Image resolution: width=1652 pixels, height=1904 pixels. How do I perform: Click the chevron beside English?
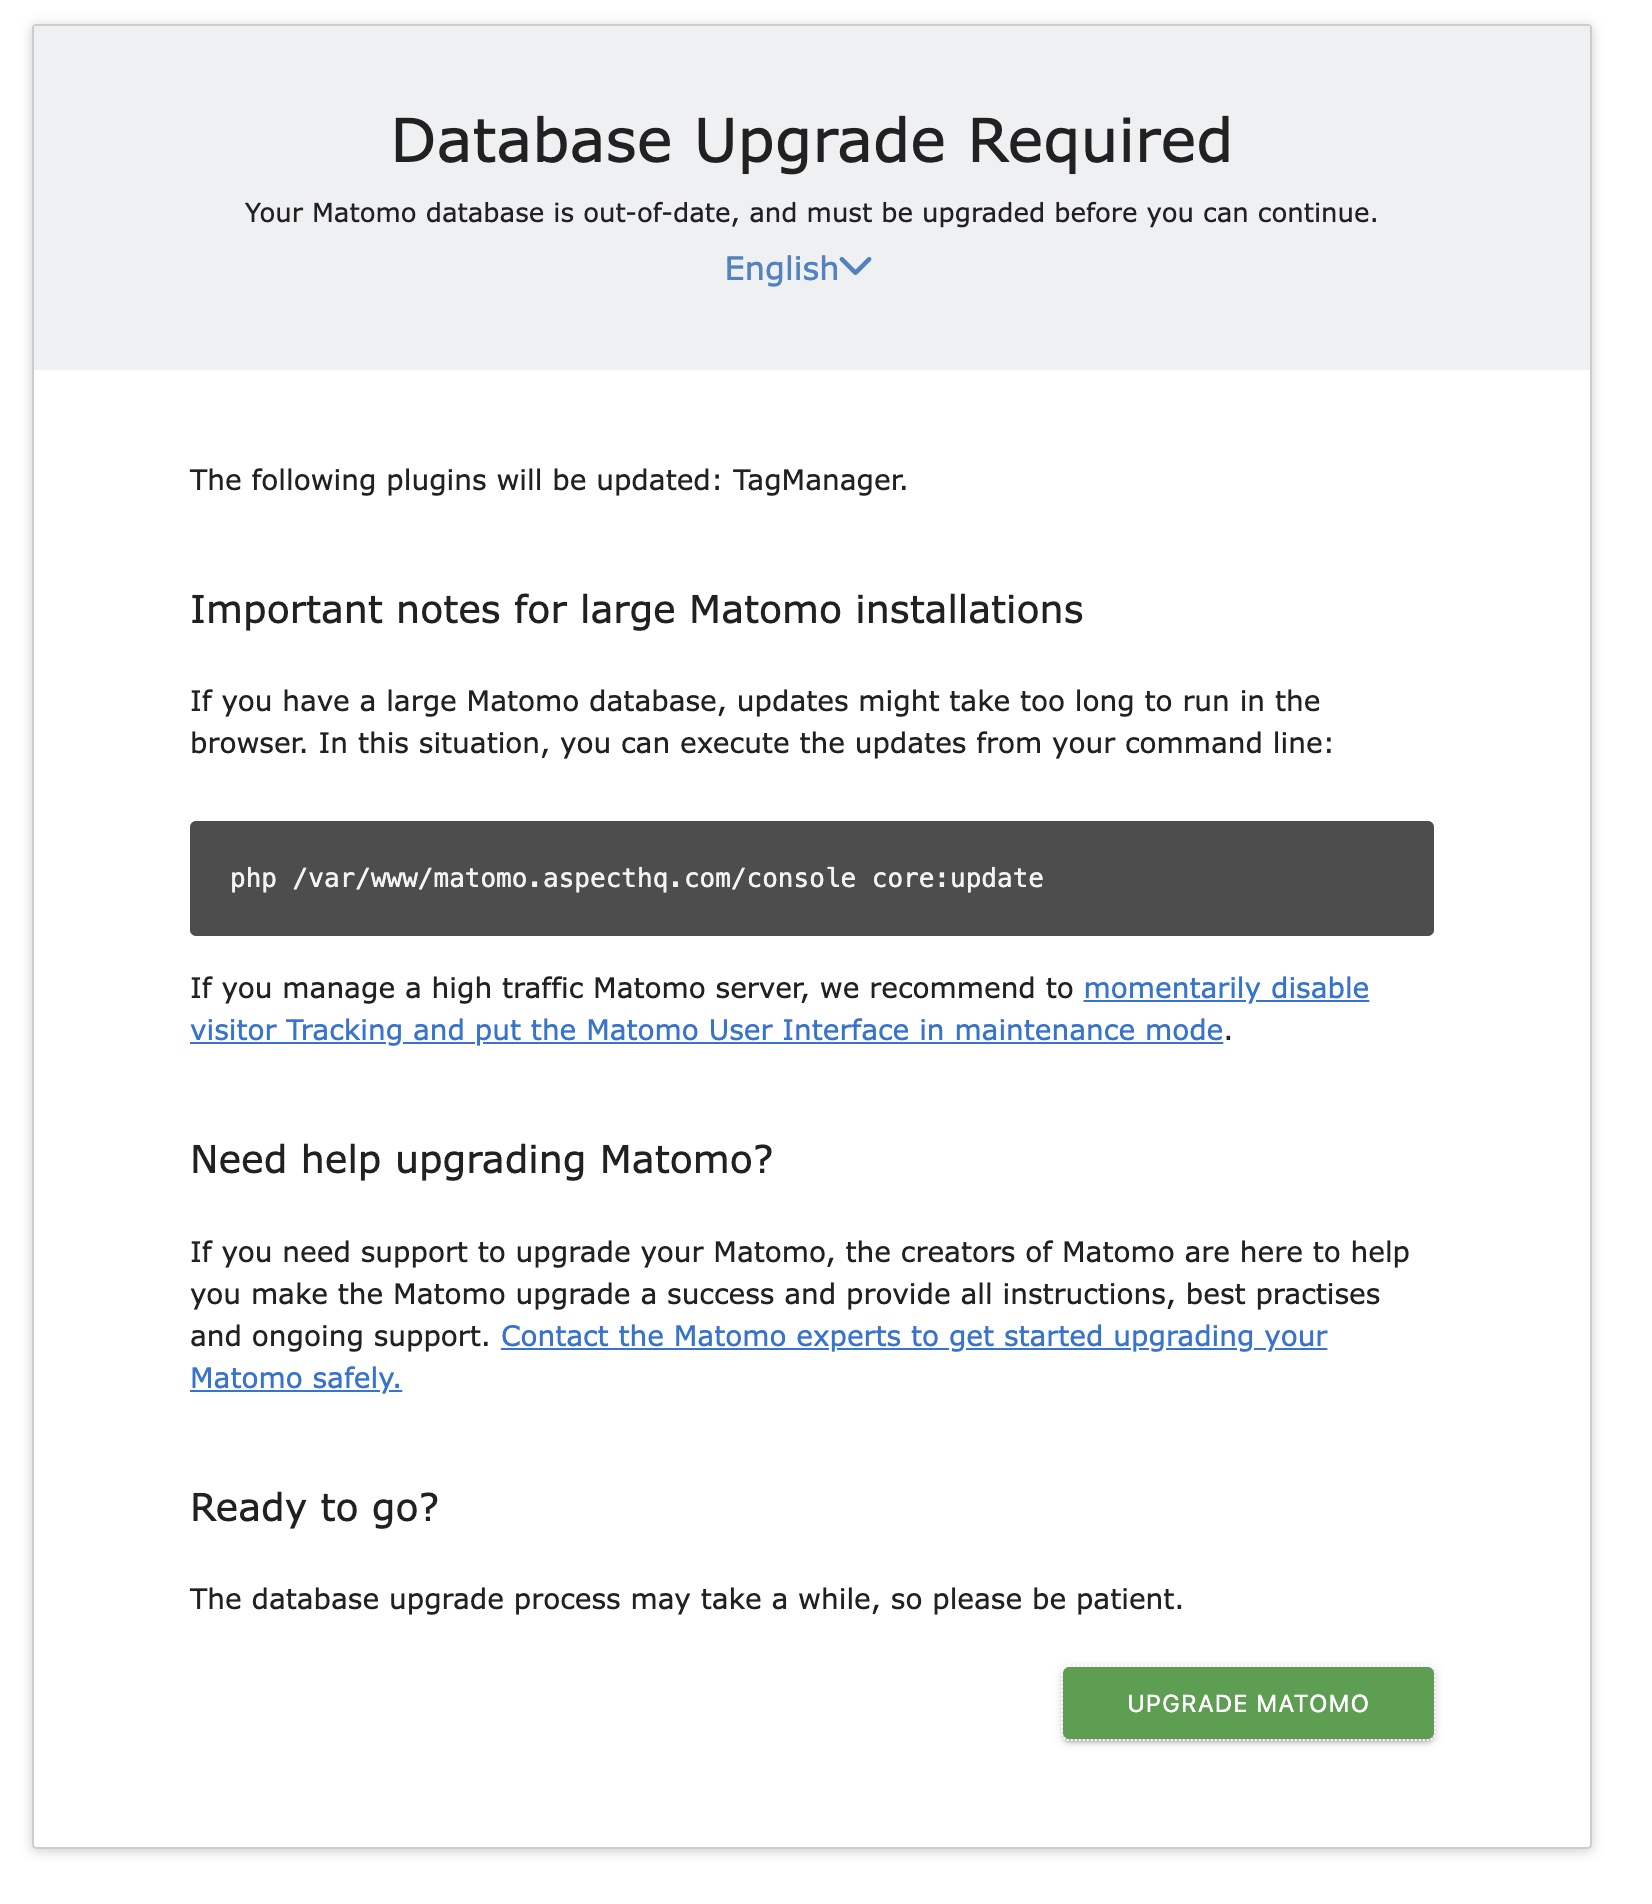(856, 268)
